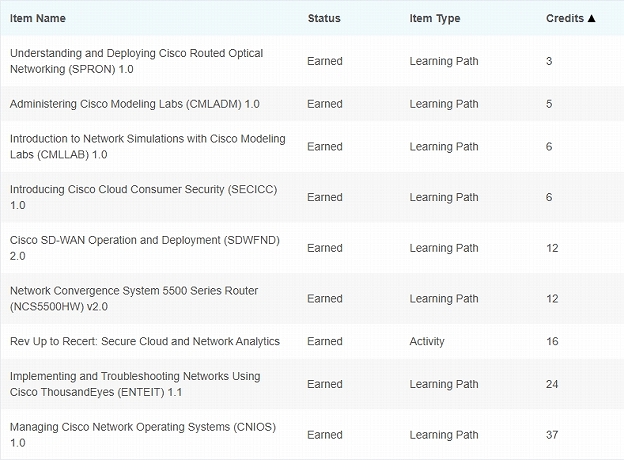This screenshot has height=460, width=624.
Task: Sort table by Item Name column
Action: point(38,18)
